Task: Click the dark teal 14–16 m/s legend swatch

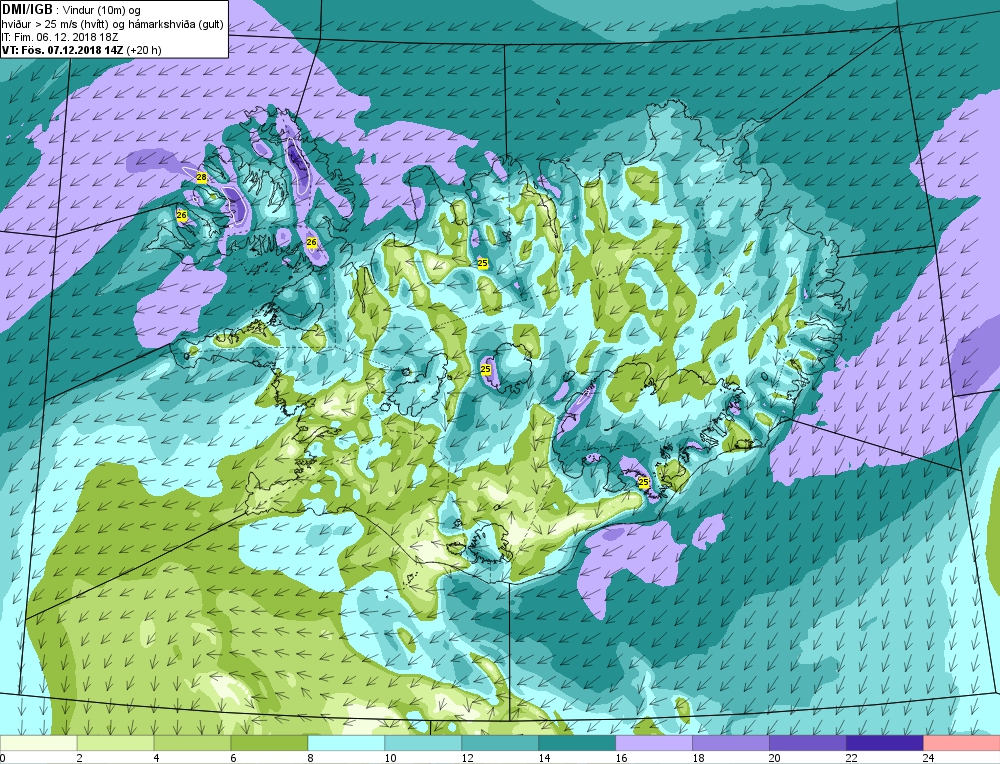Action: tap(577, 743)
